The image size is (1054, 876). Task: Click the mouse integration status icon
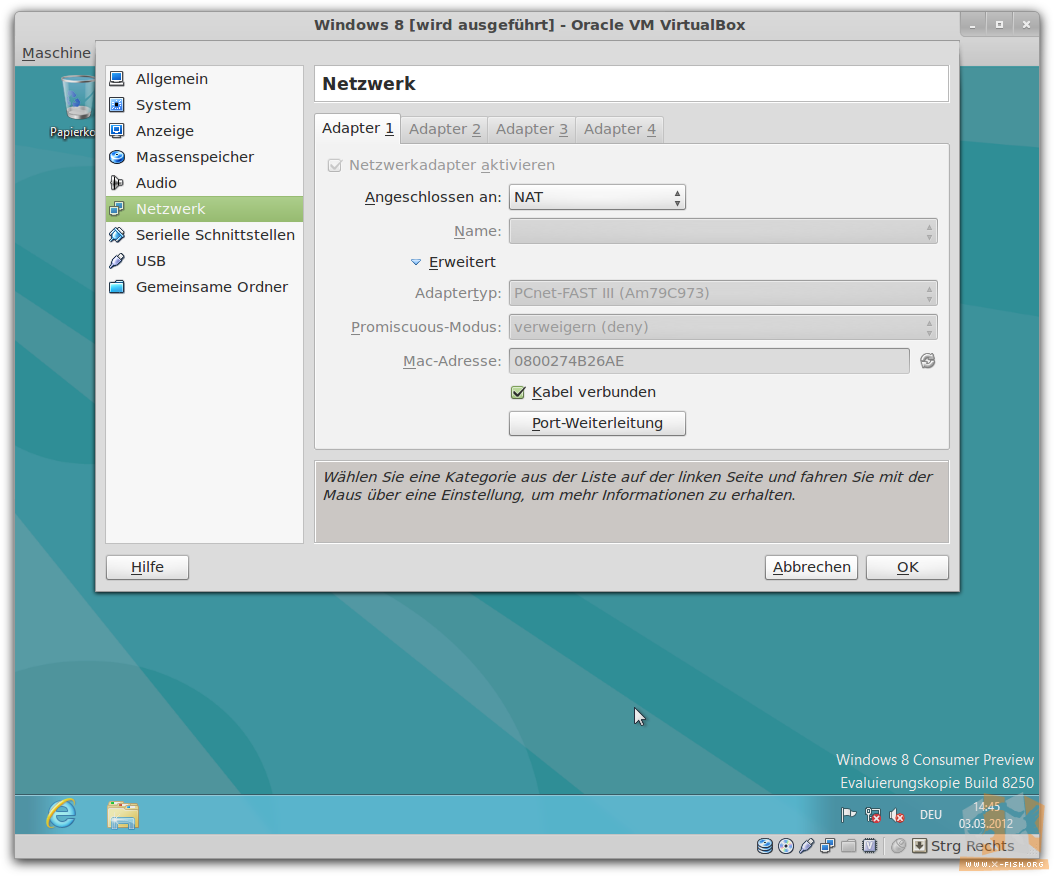point(899,846)
